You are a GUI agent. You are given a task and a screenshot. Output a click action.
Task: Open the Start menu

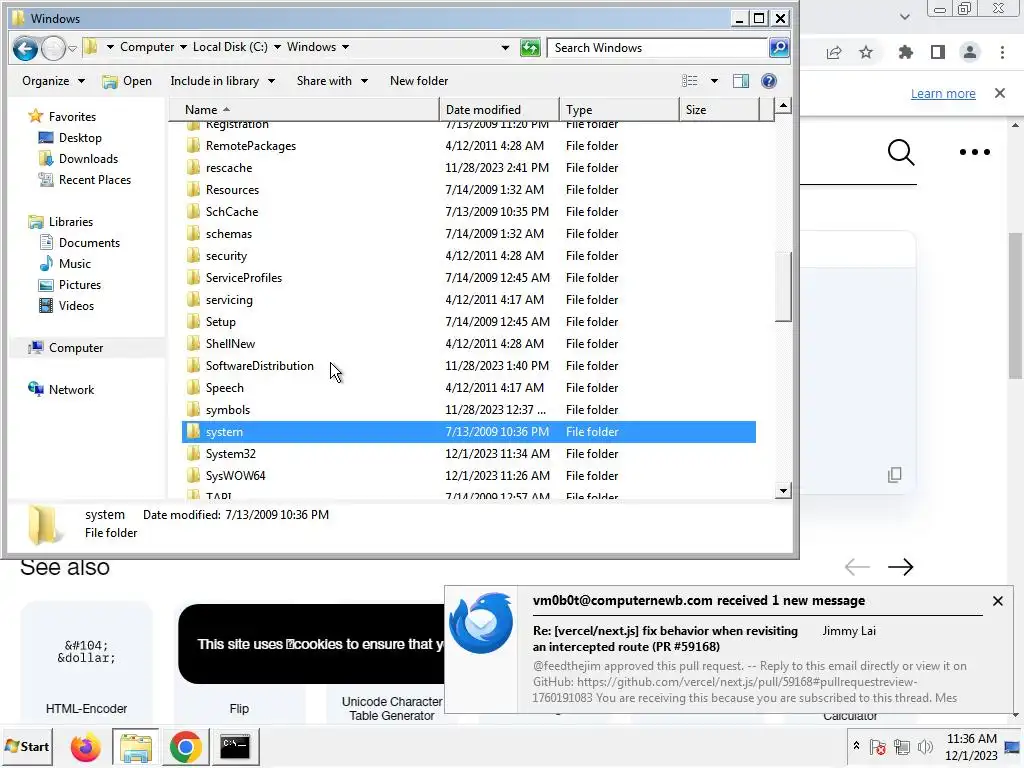click(x=27, y=746)
